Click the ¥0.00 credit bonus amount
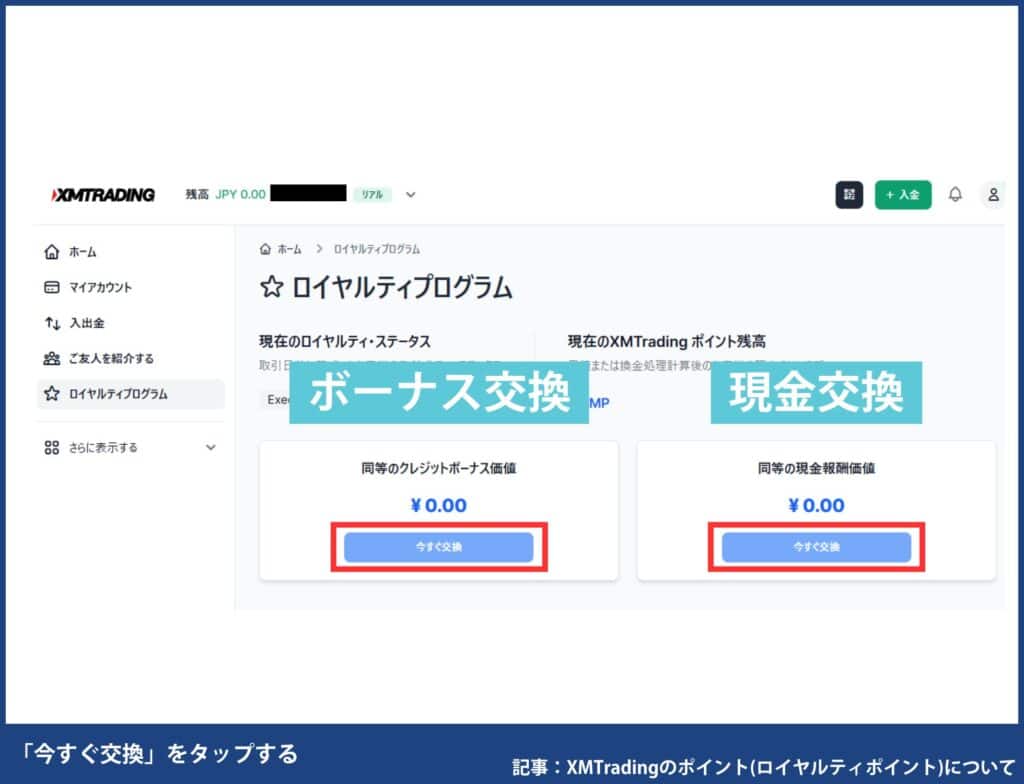Viewport: 1024px width, 784px height. [439, 505]
